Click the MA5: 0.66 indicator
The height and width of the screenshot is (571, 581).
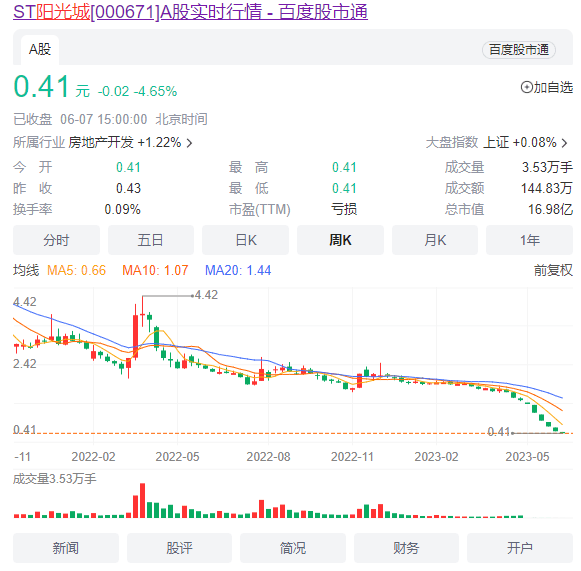(x=77, y=270)
